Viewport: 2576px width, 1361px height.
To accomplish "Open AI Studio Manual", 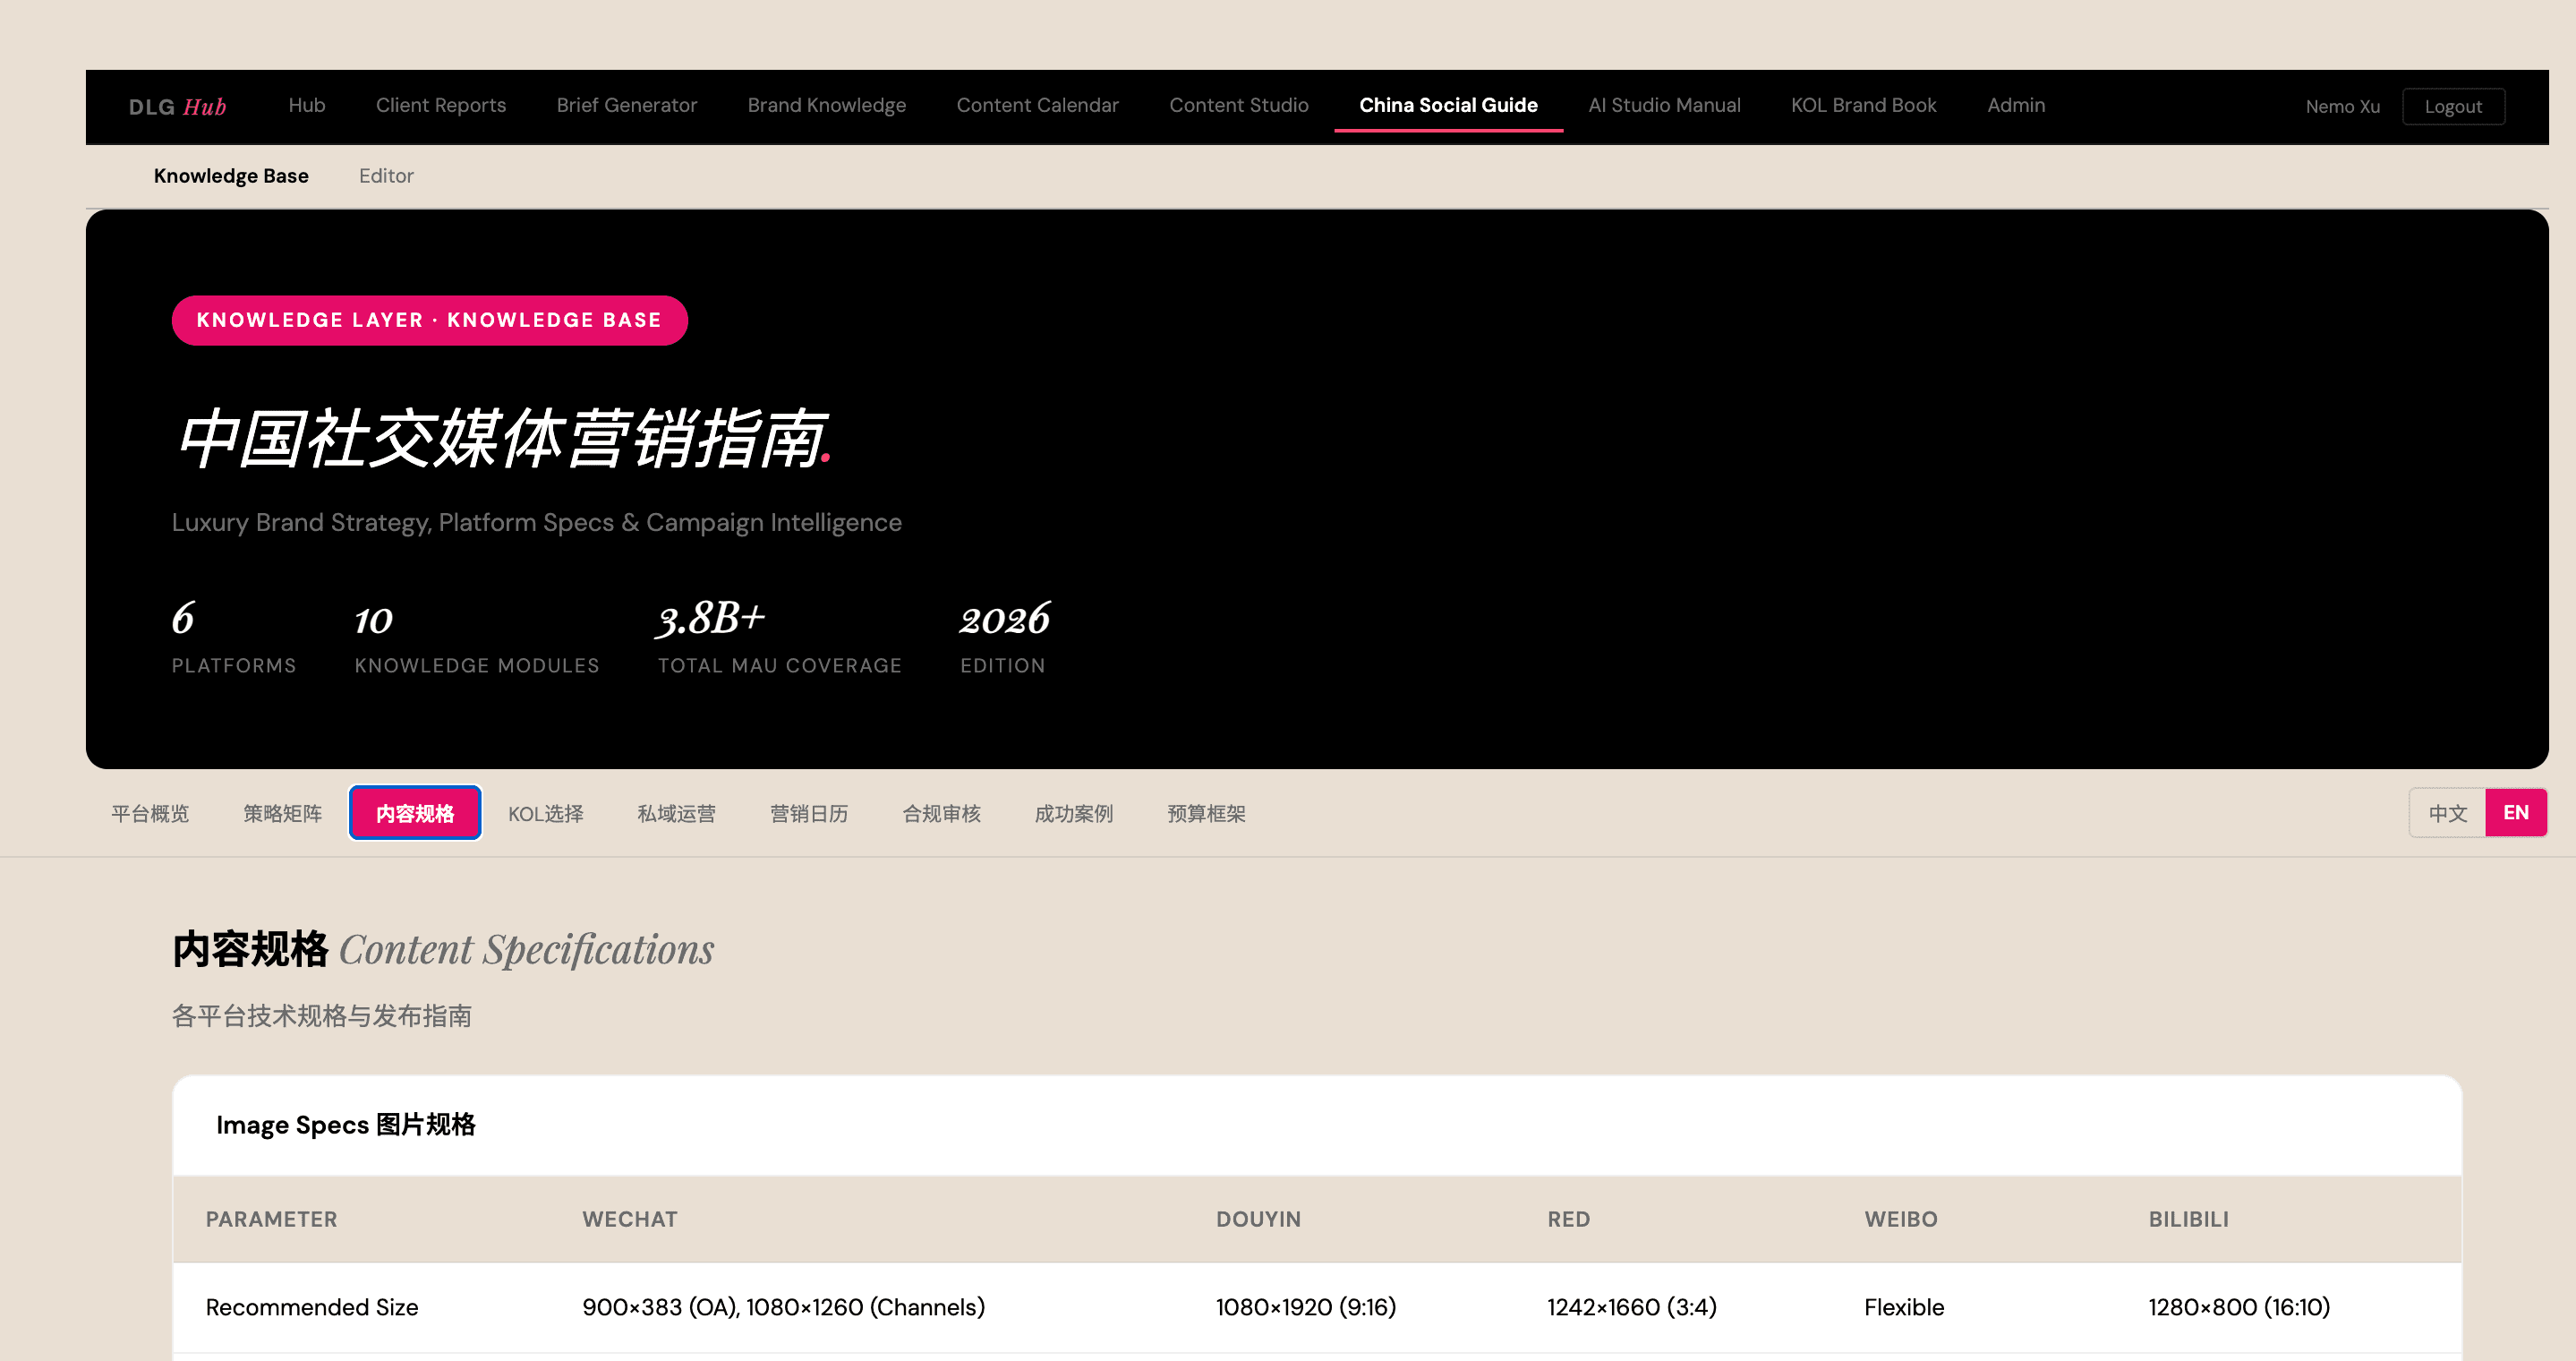I will click(x=1663, y=105).
